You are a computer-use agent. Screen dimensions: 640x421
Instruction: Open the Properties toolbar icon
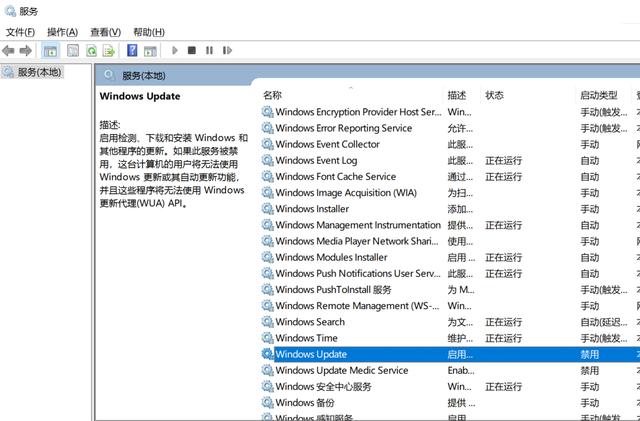pyautogui.click(x=73, y=51)
